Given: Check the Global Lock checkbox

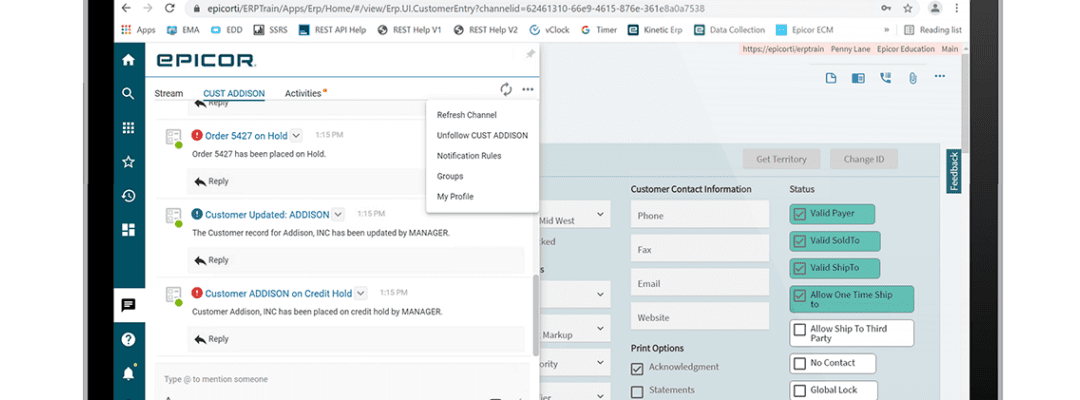Looking at the screenshot, I should (x=799, y=391).
